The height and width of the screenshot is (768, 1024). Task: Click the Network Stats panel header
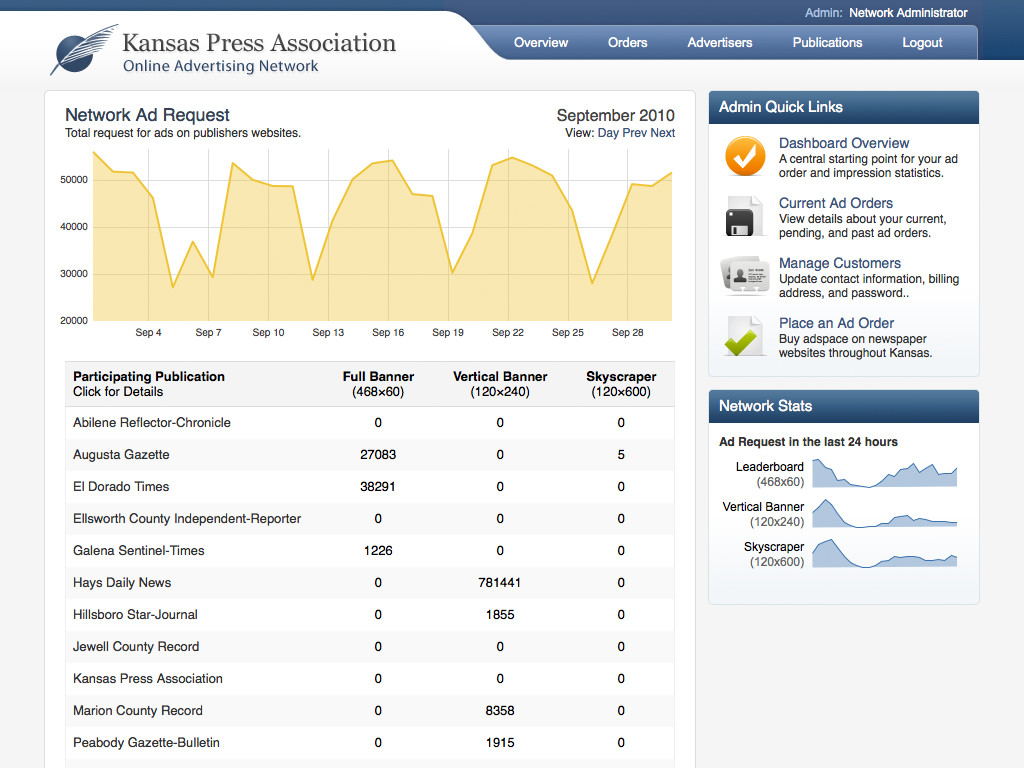[844, 406]
